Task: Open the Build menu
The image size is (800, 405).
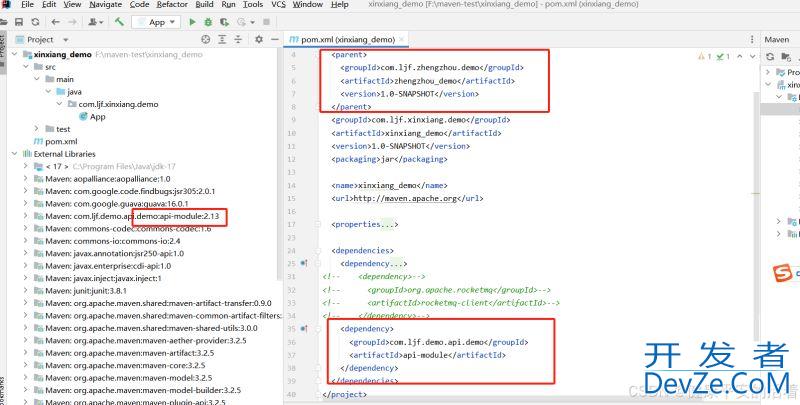Action: (204, 5)
